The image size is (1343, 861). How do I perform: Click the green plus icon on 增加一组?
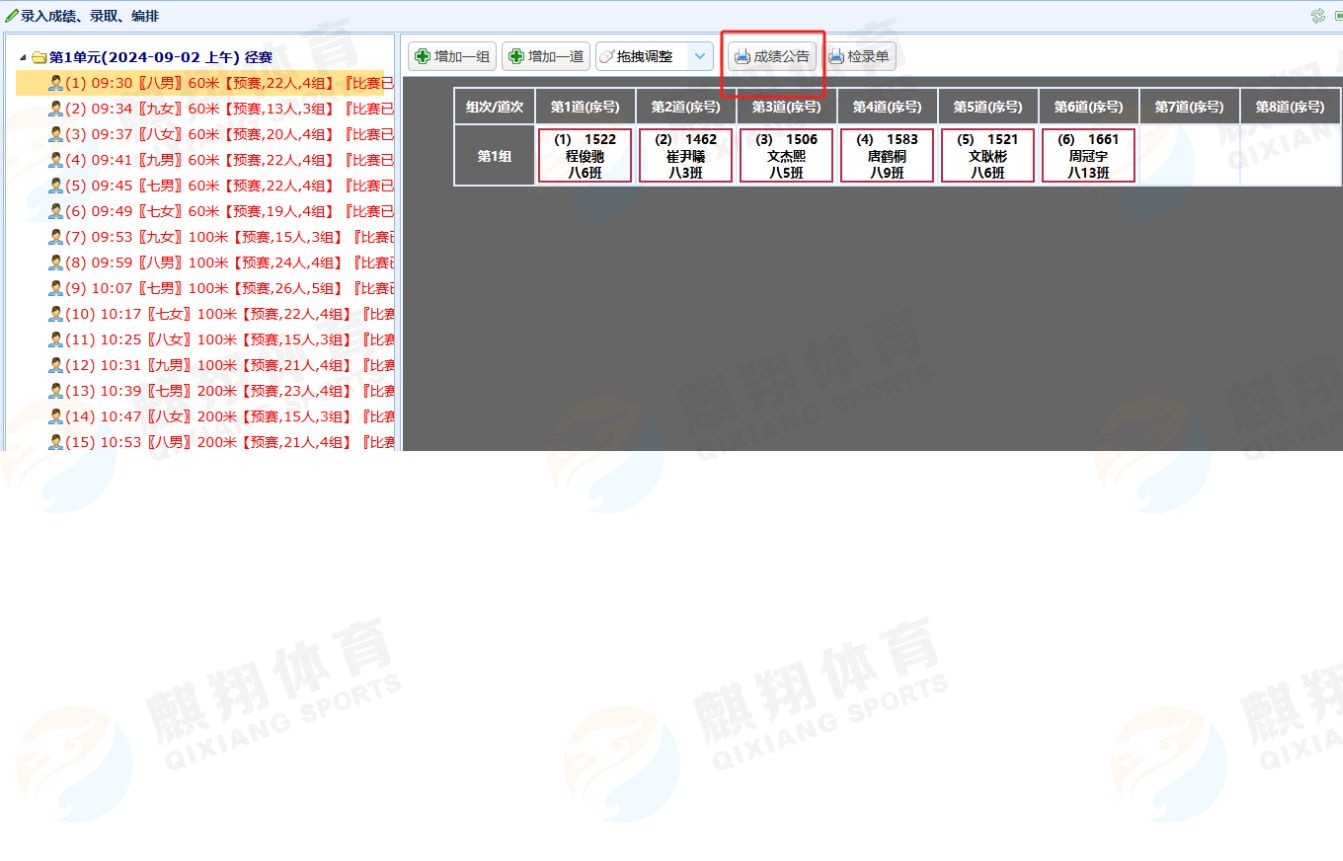coord(423,57)
